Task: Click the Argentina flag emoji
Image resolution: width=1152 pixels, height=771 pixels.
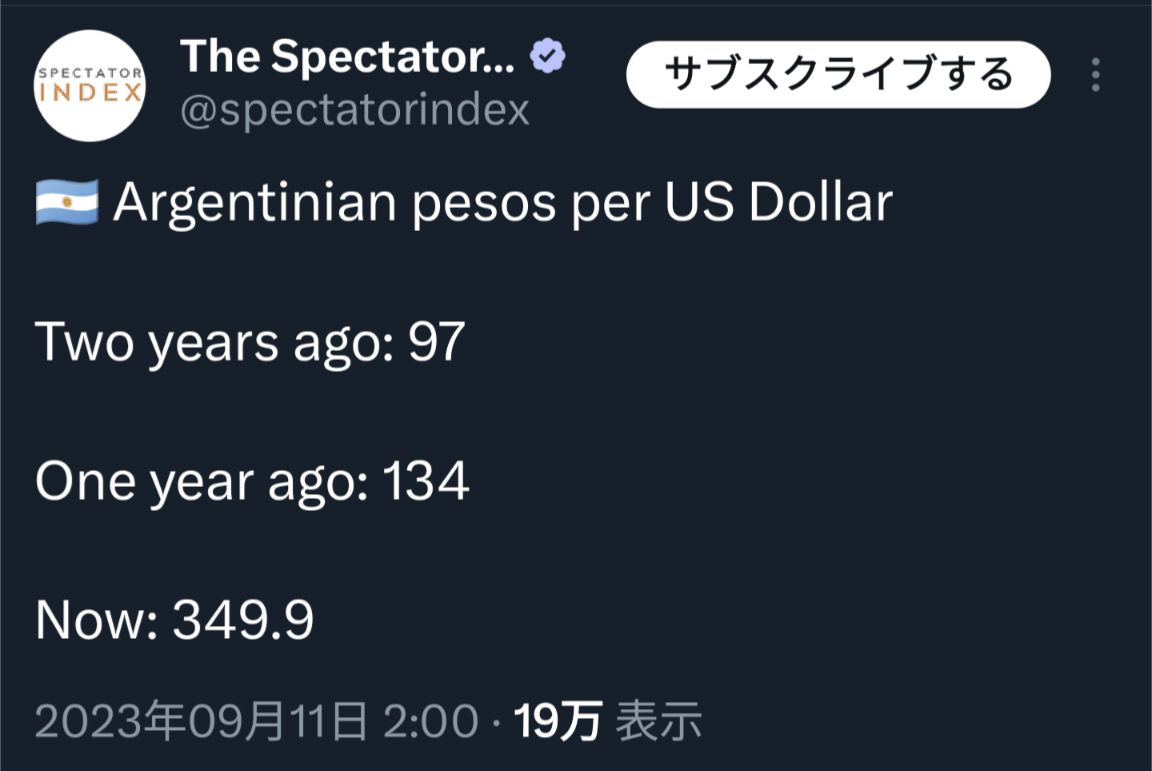Action: 67,203
